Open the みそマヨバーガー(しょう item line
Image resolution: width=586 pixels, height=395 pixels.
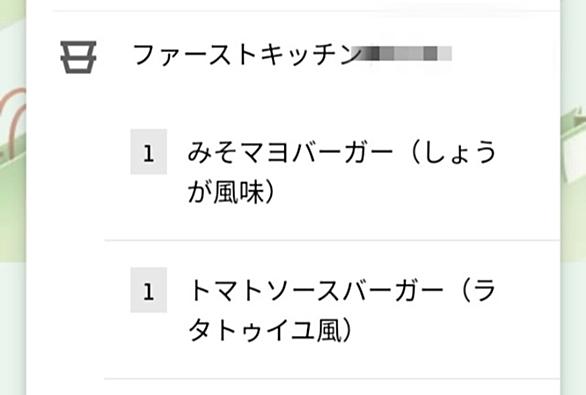pyautogui.click(x=342, y=152)
